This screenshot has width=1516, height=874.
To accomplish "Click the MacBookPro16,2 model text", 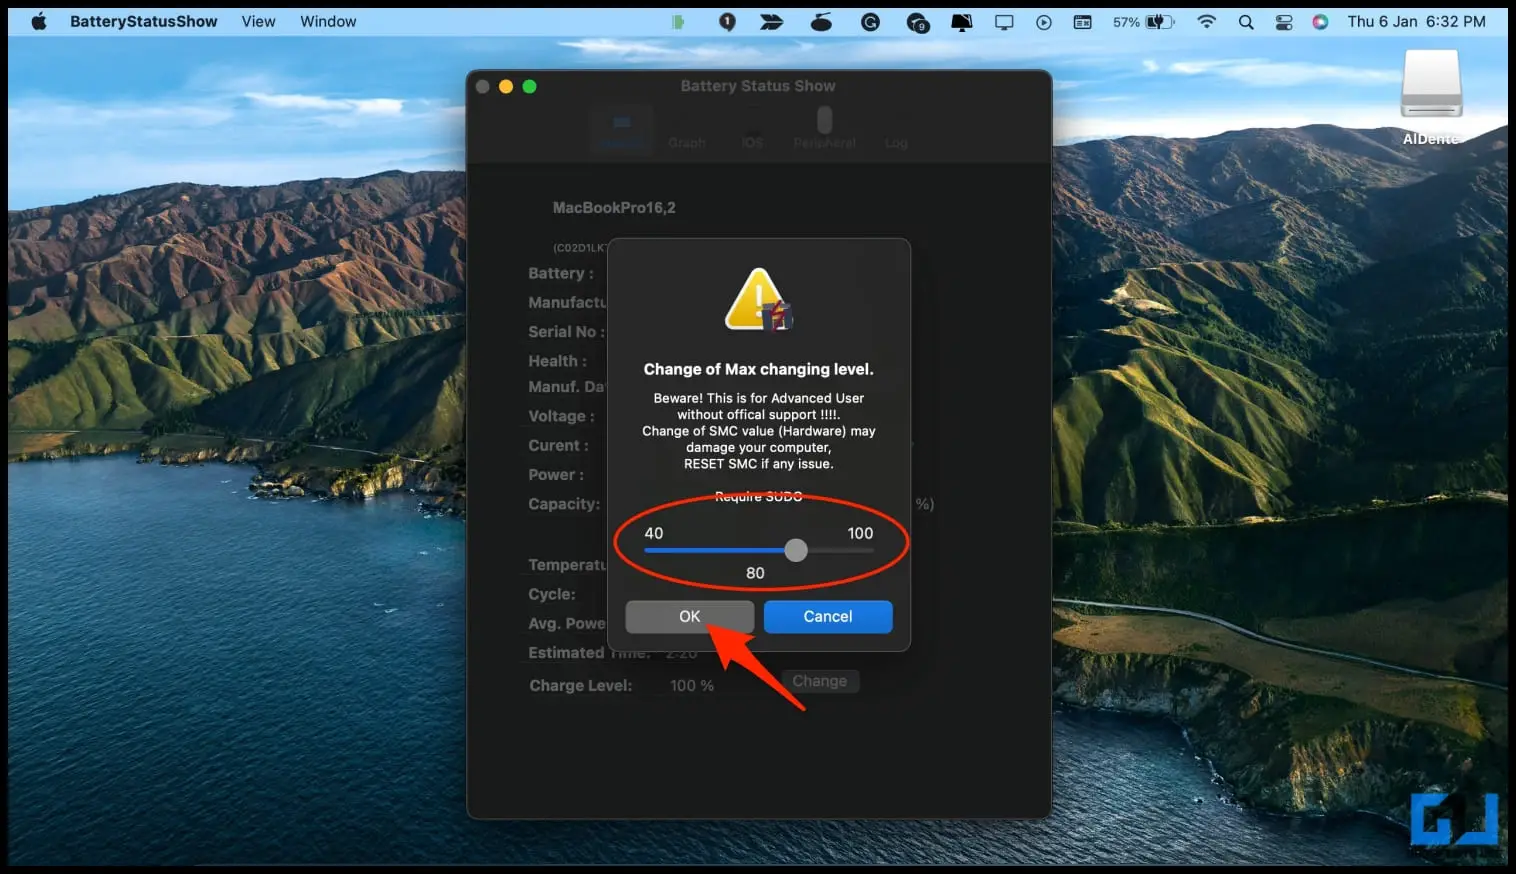I will coord(614,208).
